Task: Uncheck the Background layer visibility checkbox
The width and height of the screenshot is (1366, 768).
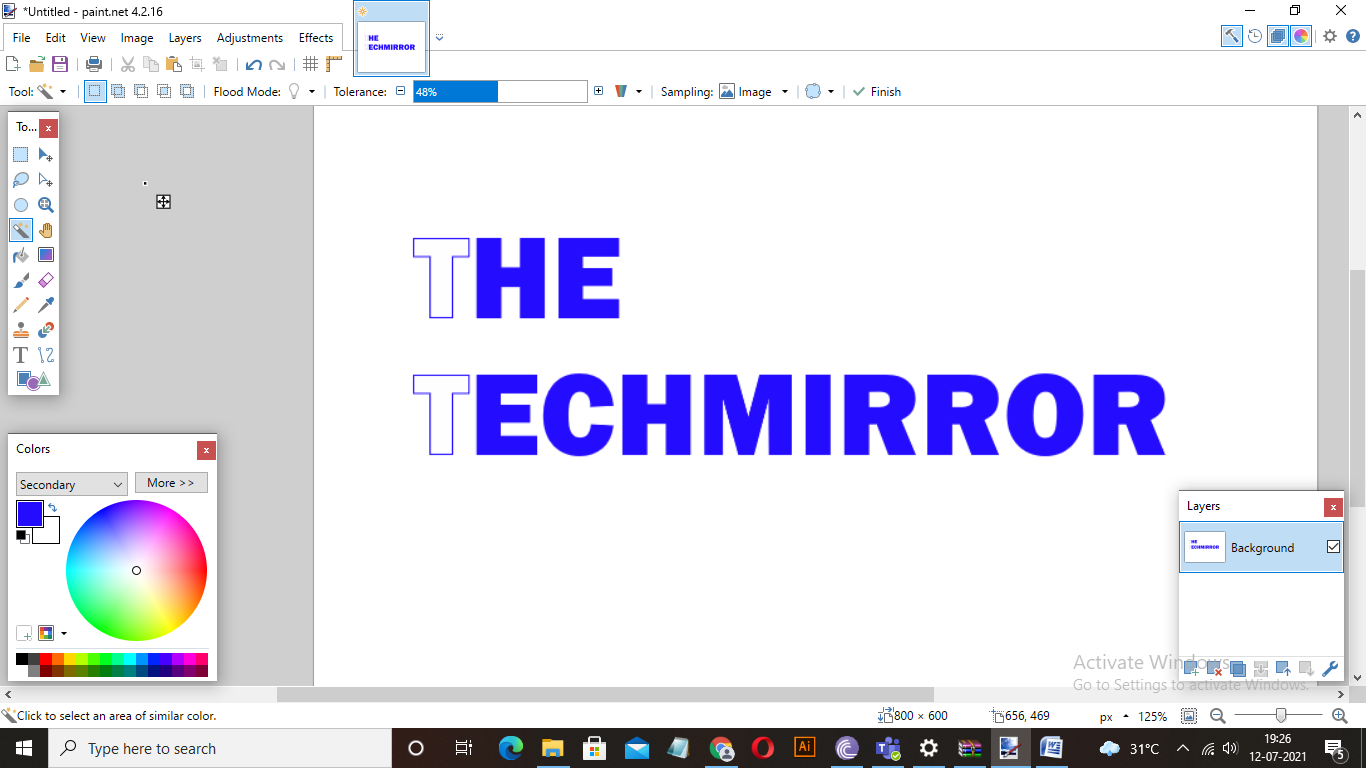Action: (x=1333, y=547)
